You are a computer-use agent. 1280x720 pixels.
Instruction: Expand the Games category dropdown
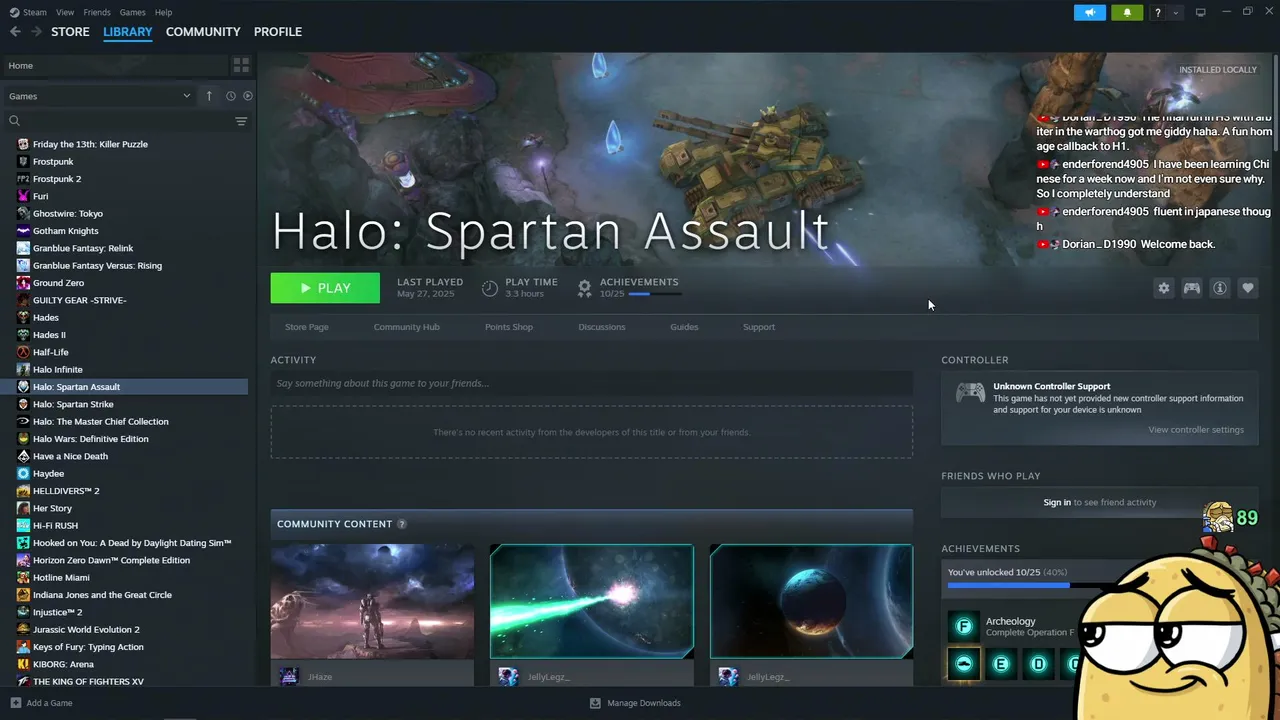coord(186,96)
